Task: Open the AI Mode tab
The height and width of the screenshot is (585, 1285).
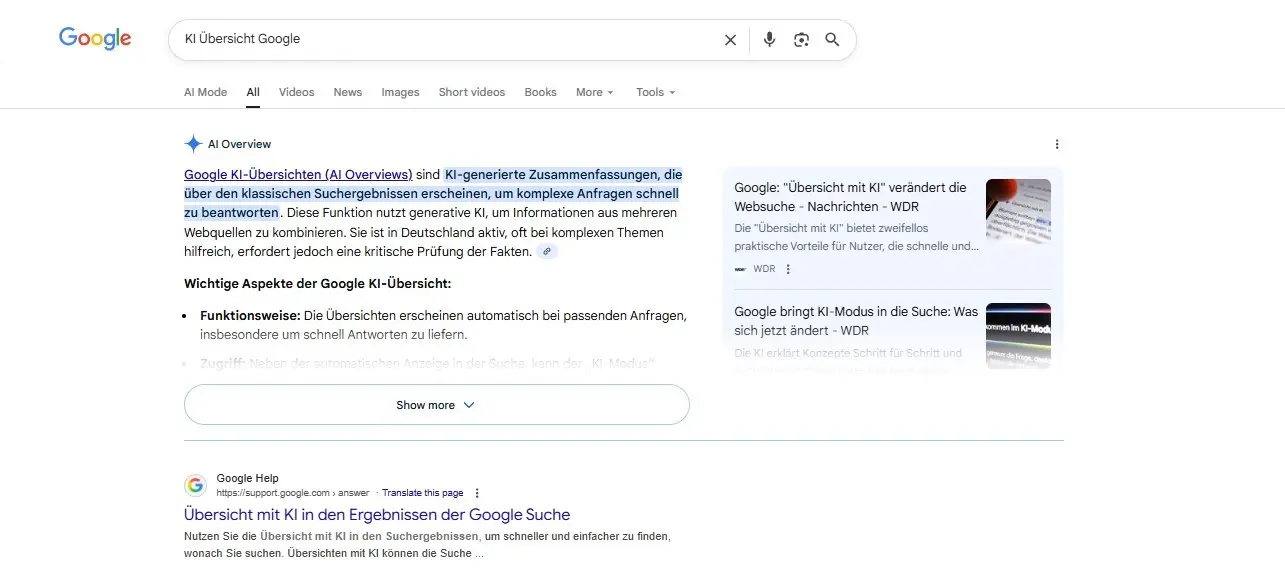Action: tap(205, 91)
